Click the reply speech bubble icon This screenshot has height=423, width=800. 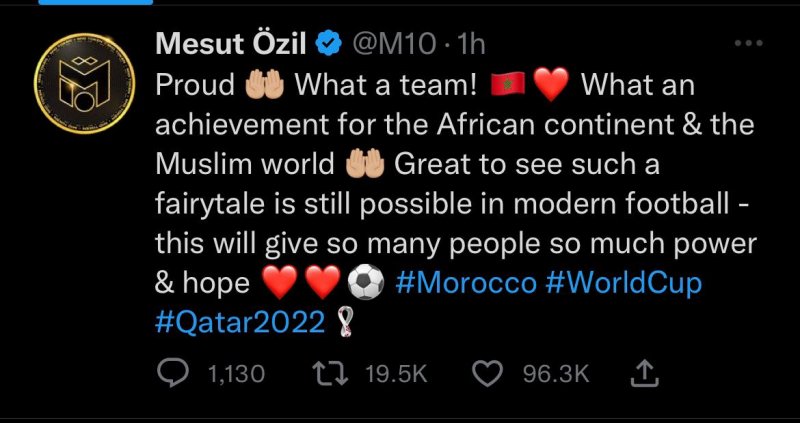[173, 375]
